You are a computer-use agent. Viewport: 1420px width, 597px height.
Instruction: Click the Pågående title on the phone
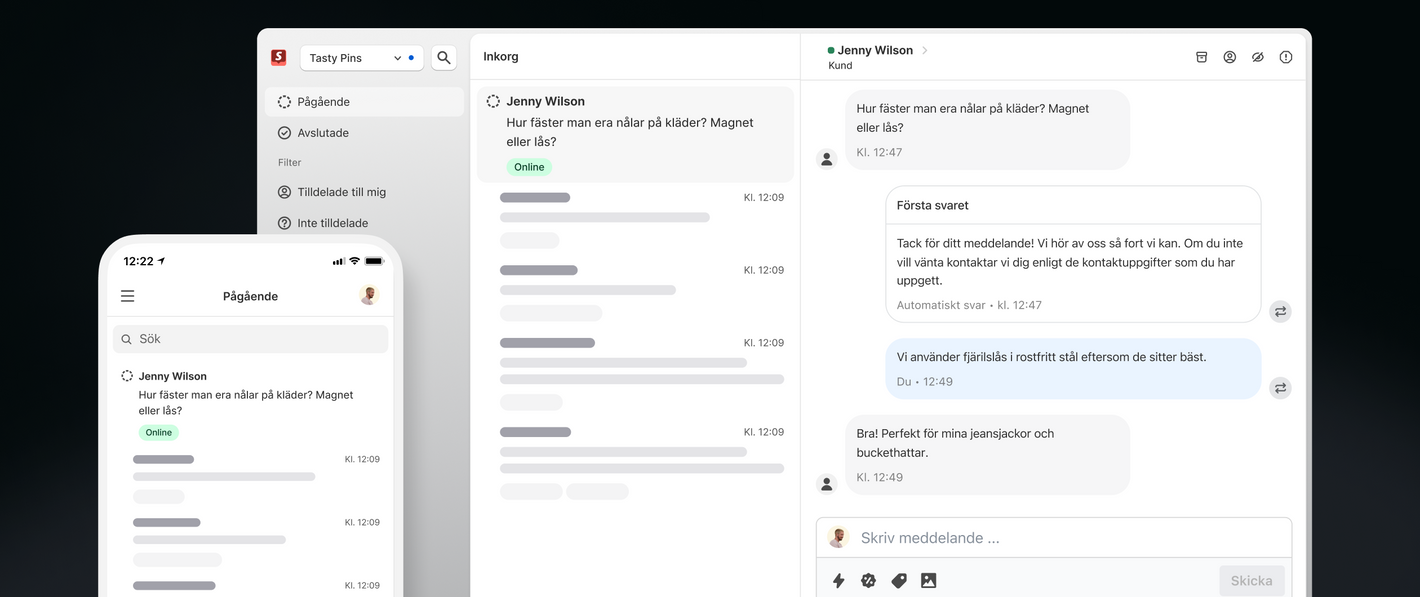coord(251,296)
